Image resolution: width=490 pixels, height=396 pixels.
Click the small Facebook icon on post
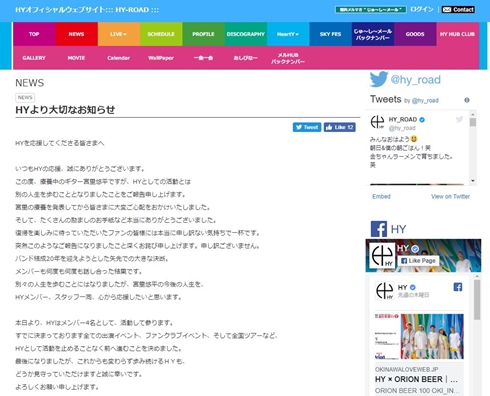pos(458,287)
